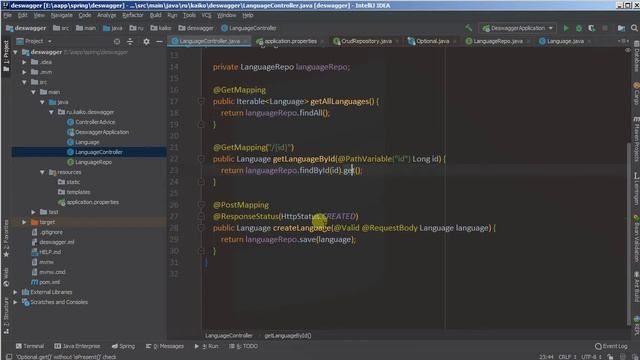Start debugging with the bug icon
This screenshot has width=640, height=360.
[x=579, y=28]
